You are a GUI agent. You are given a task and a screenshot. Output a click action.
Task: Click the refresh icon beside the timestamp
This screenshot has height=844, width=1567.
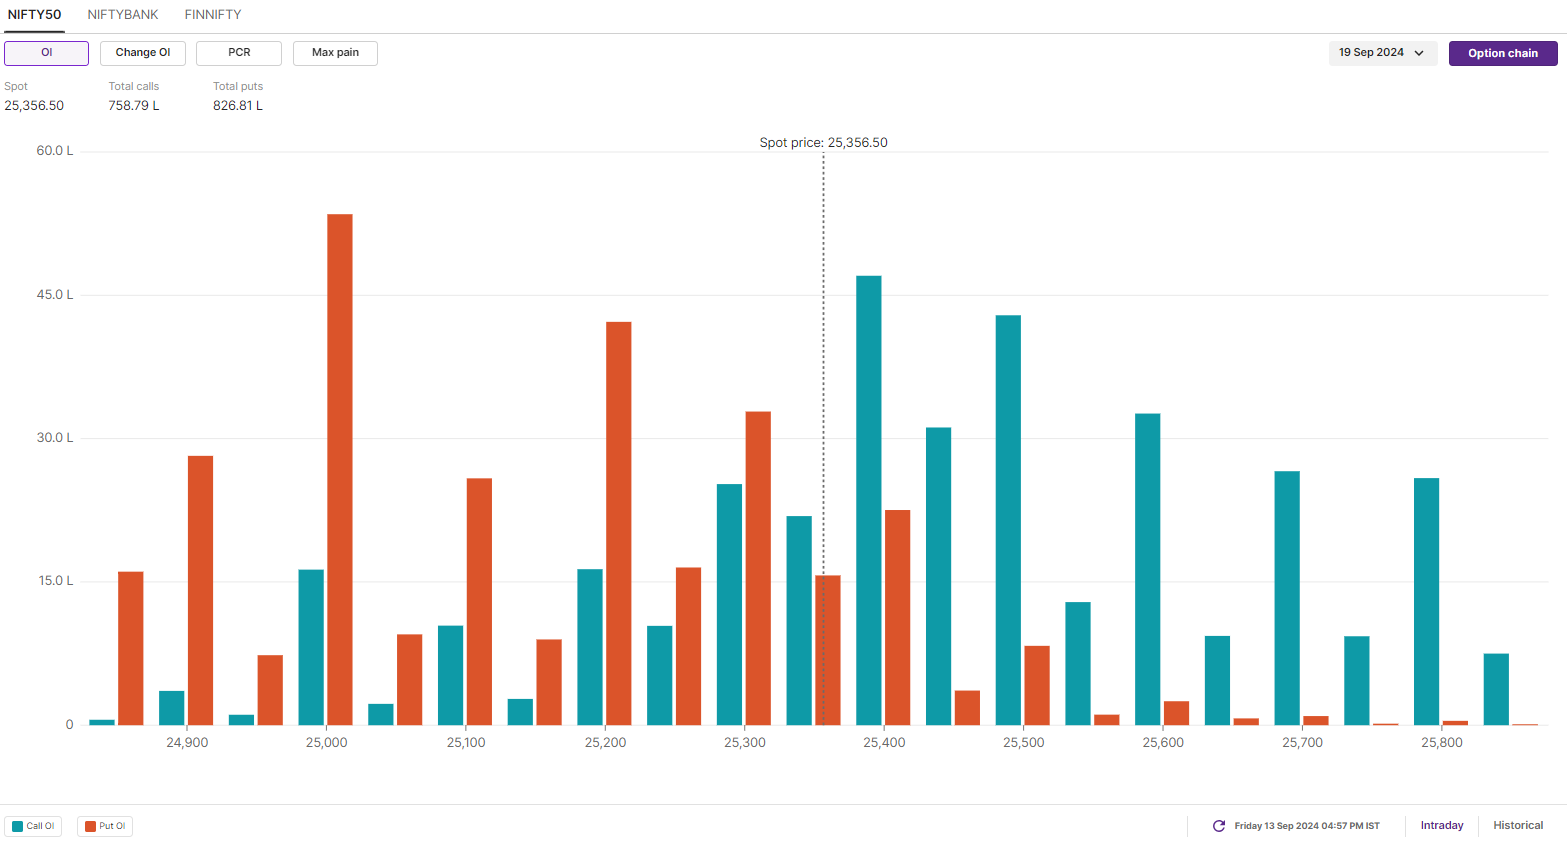[x=1219, y=826]
